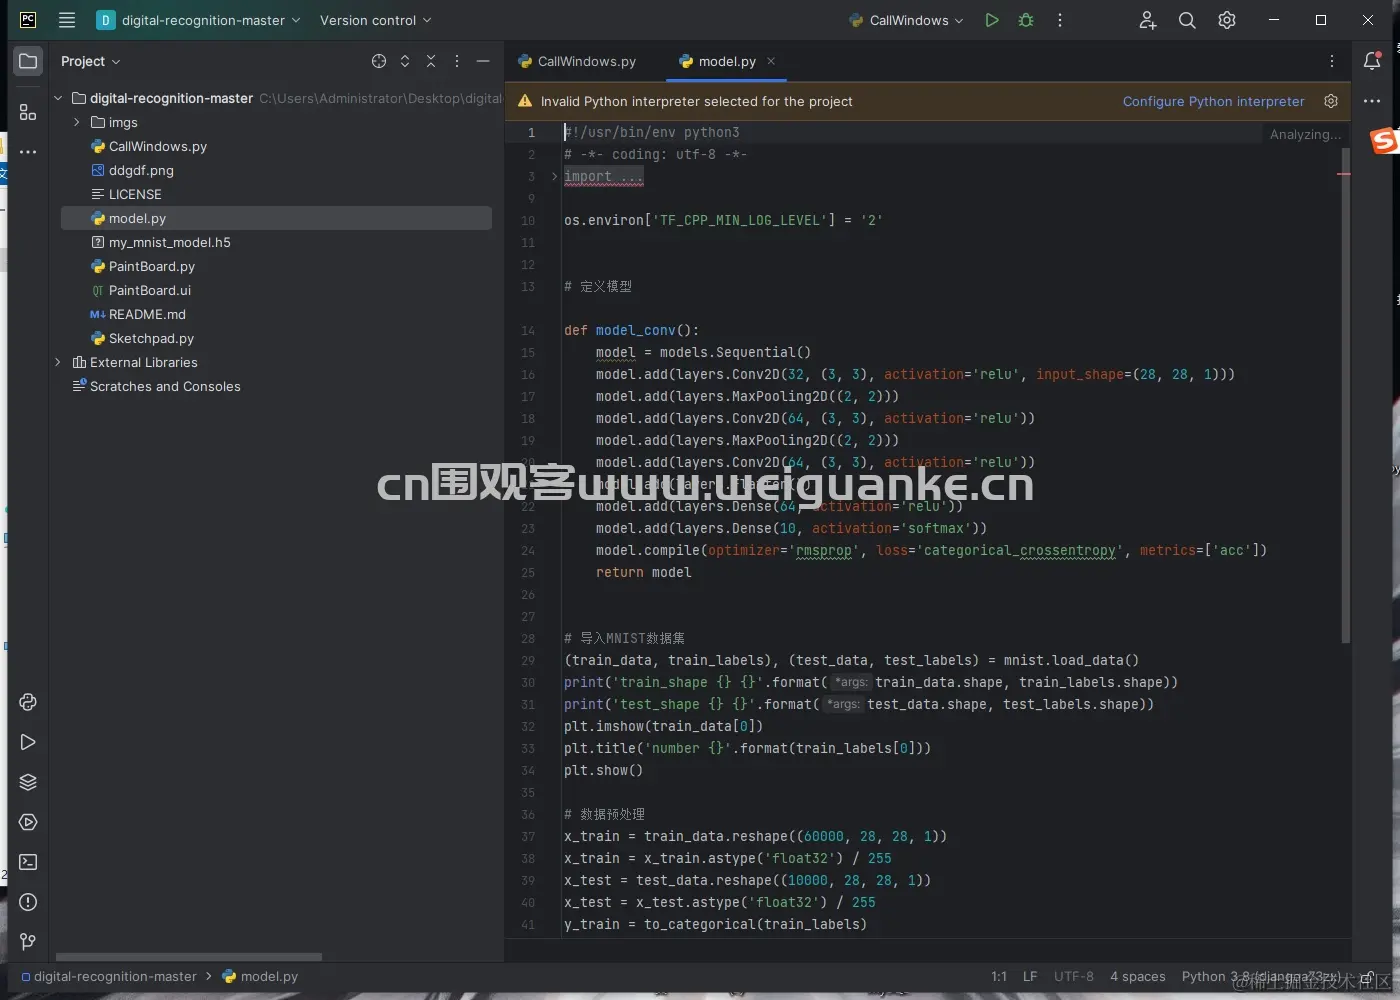
Task: Open the Project view options dropdown
Action: [90, 61]
